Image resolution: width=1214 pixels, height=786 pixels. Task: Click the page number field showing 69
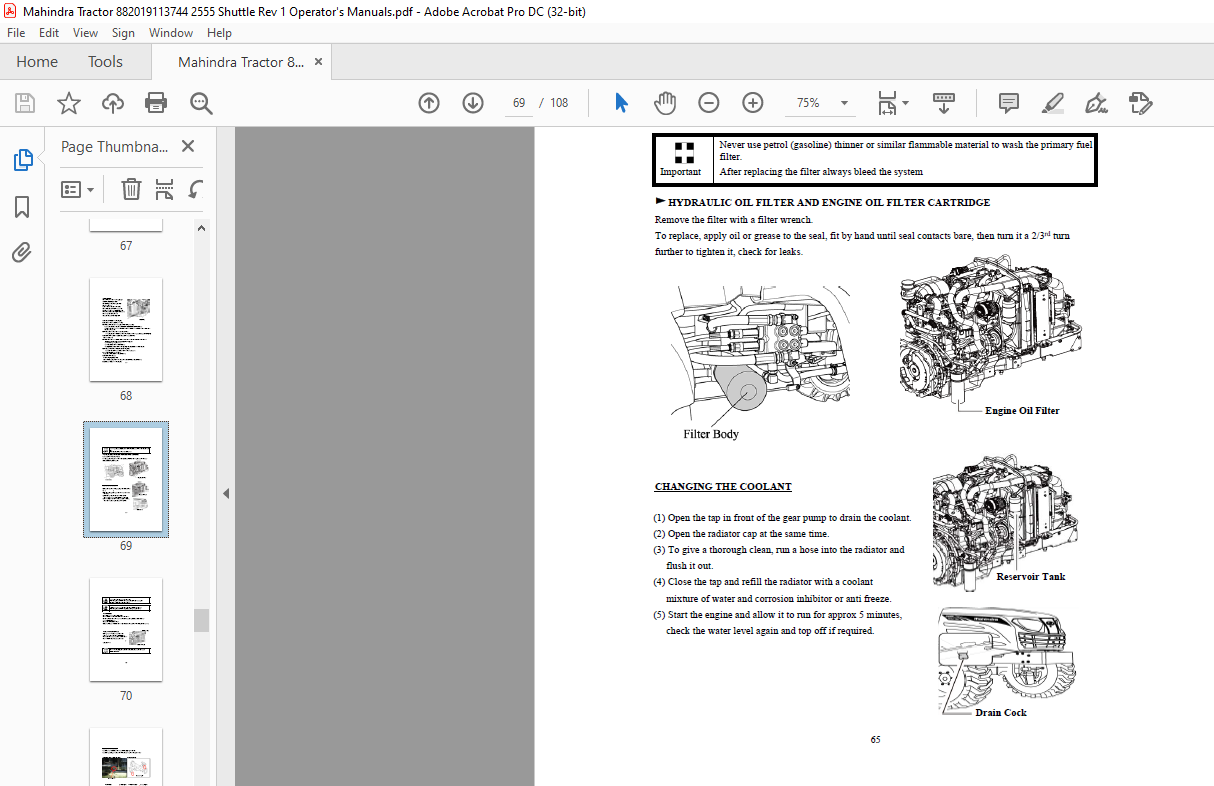[x=519, y=103]
